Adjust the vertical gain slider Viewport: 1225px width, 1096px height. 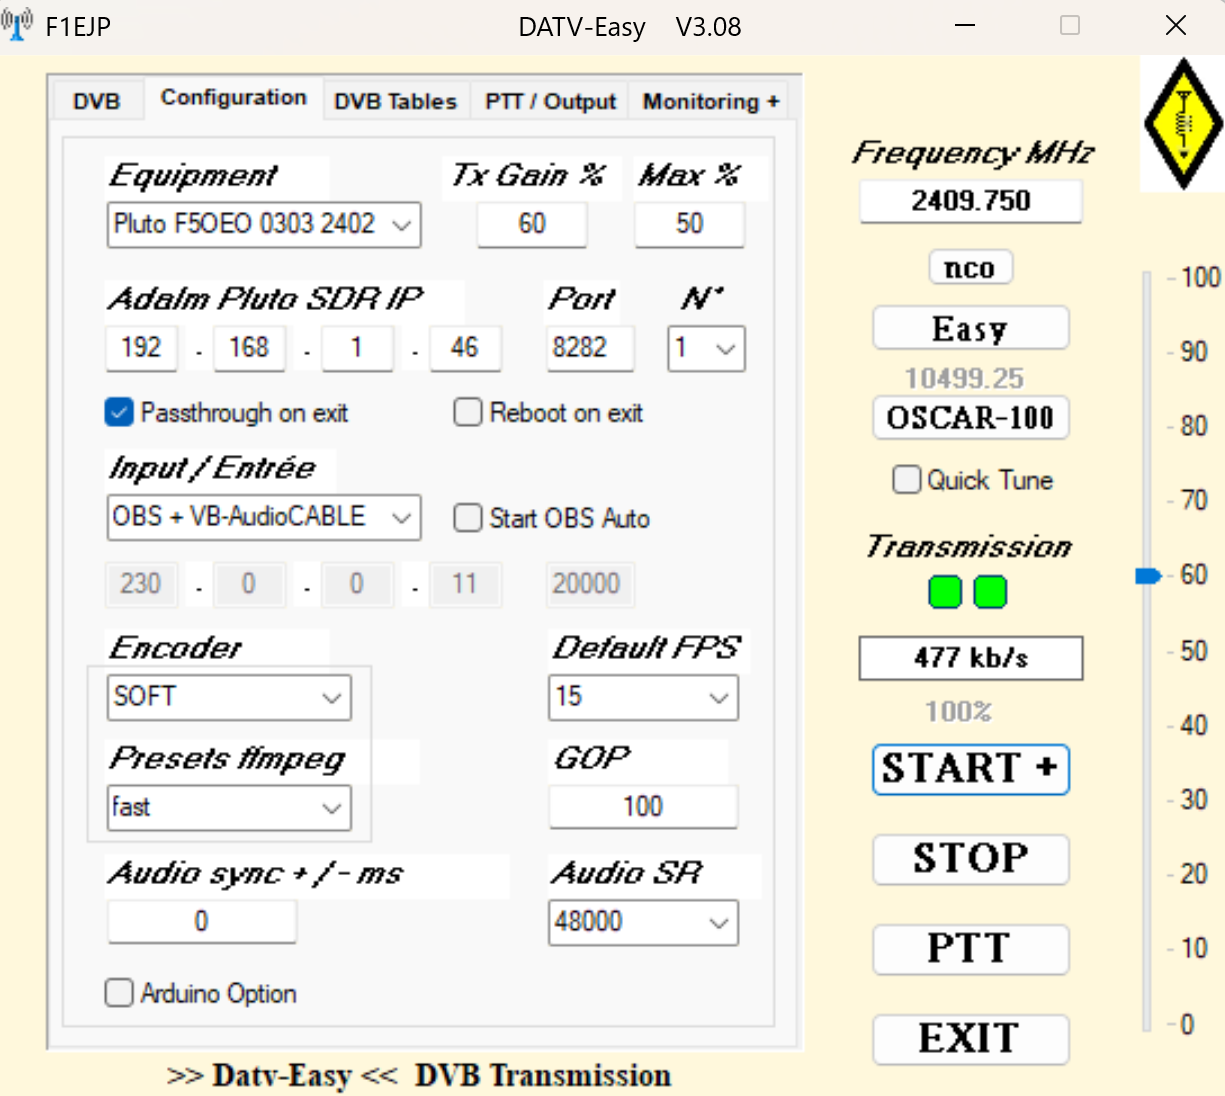(x=1148, y=575)
